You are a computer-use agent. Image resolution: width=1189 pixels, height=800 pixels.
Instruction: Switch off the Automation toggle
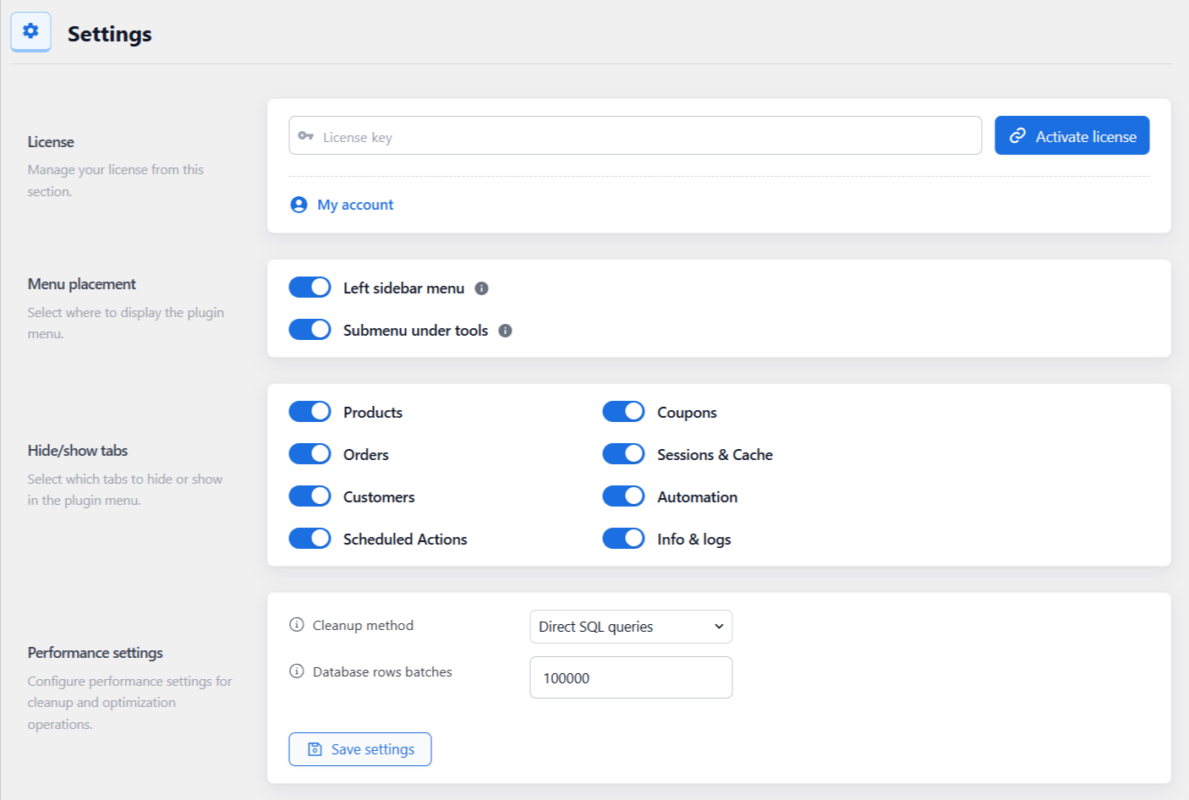click(624, 497)
